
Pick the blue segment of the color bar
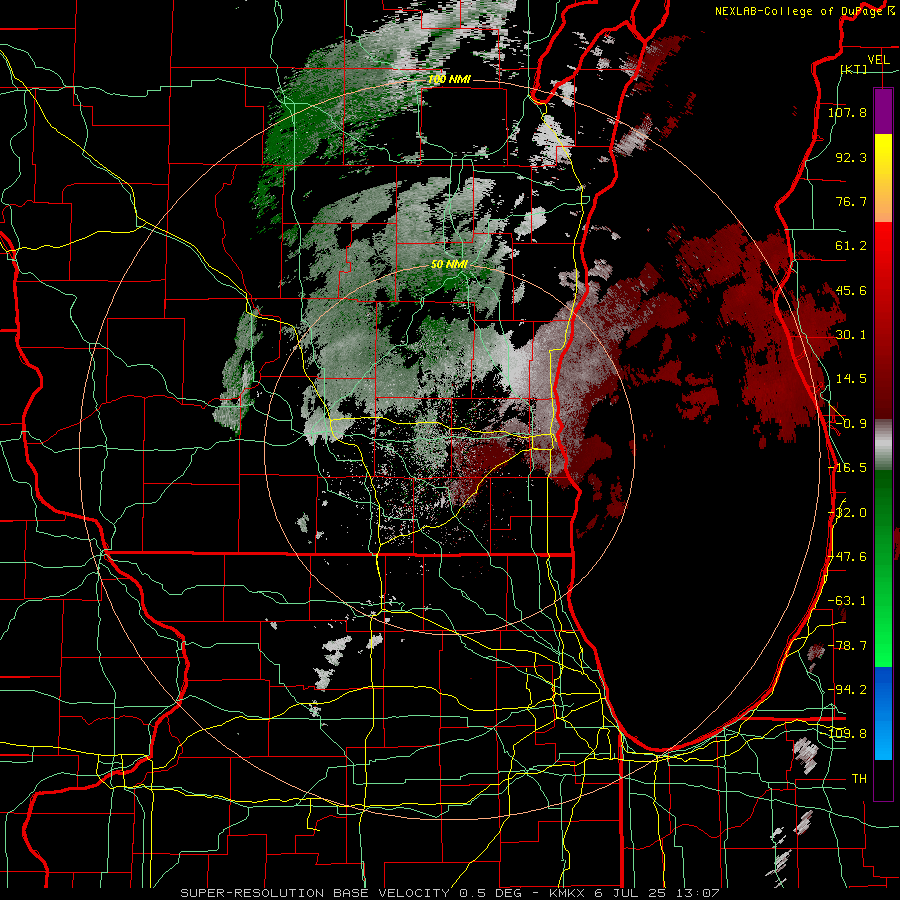883,713
